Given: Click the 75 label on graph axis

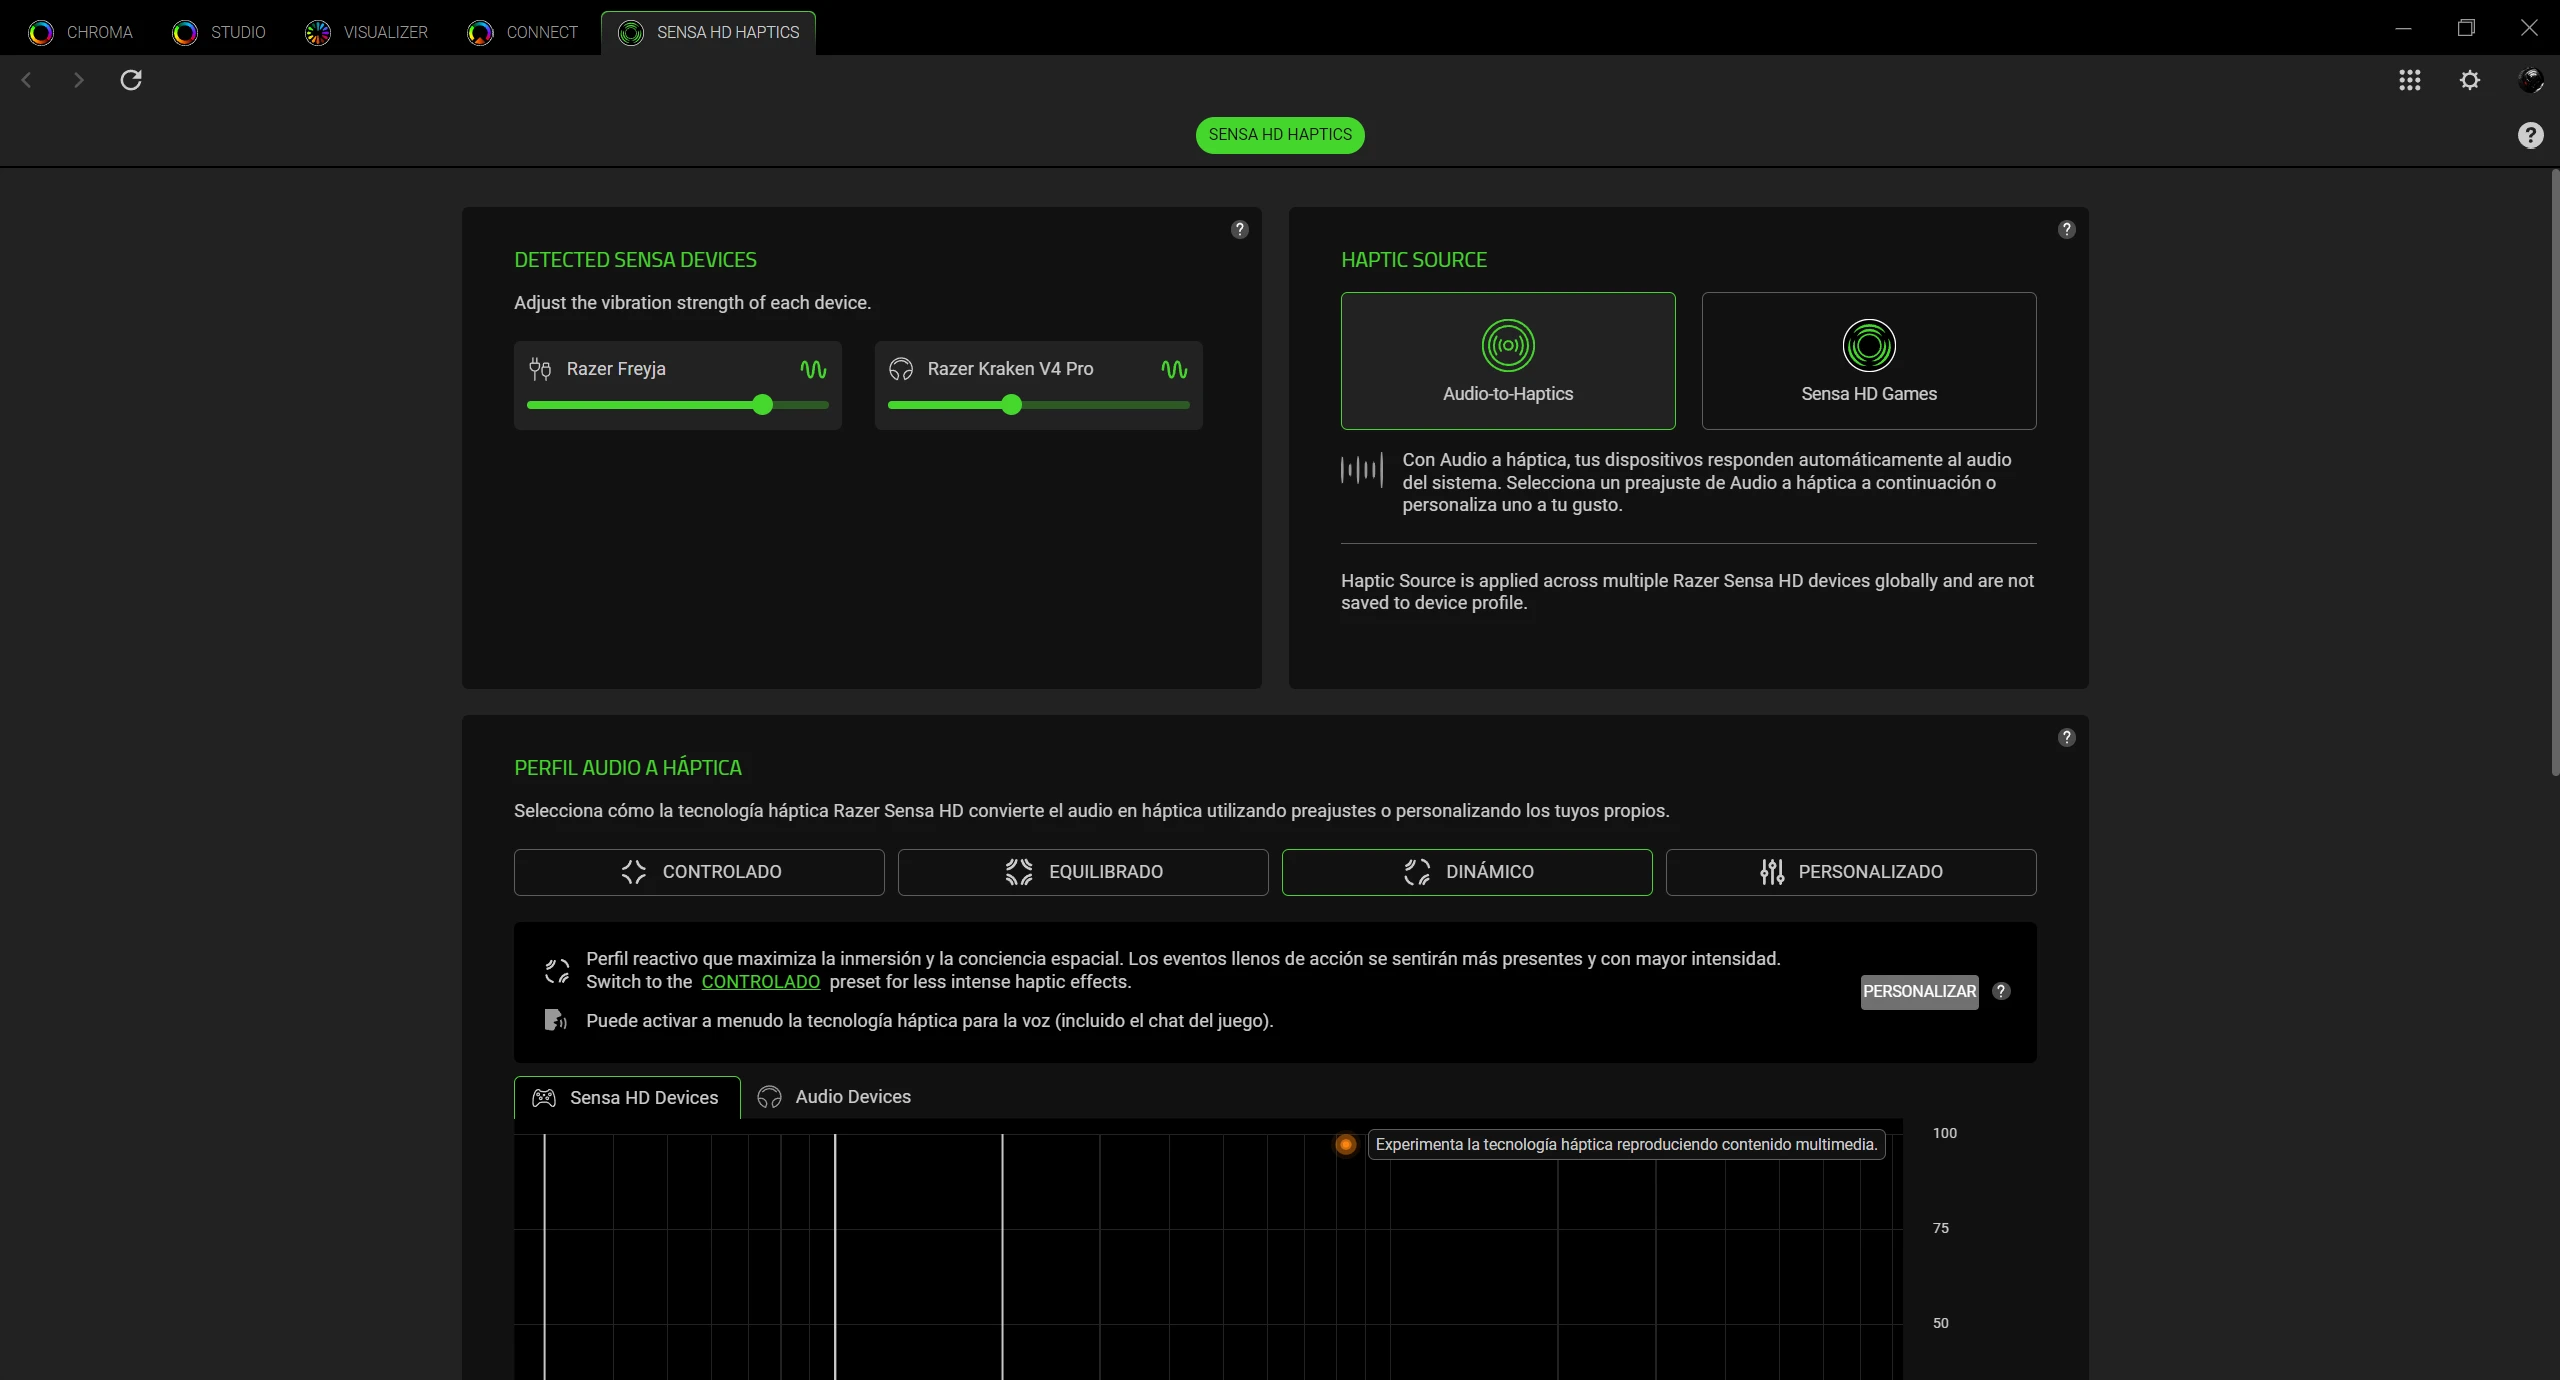Looking at the screenshot, I should (1940, 1228).
